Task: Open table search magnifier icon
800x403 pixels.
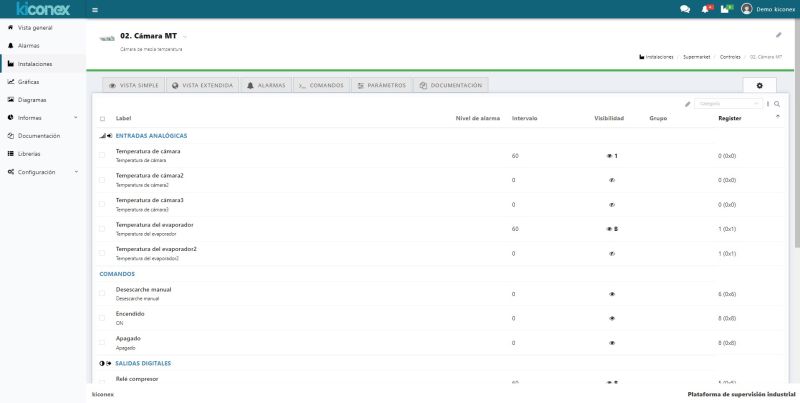Action: 777,104
